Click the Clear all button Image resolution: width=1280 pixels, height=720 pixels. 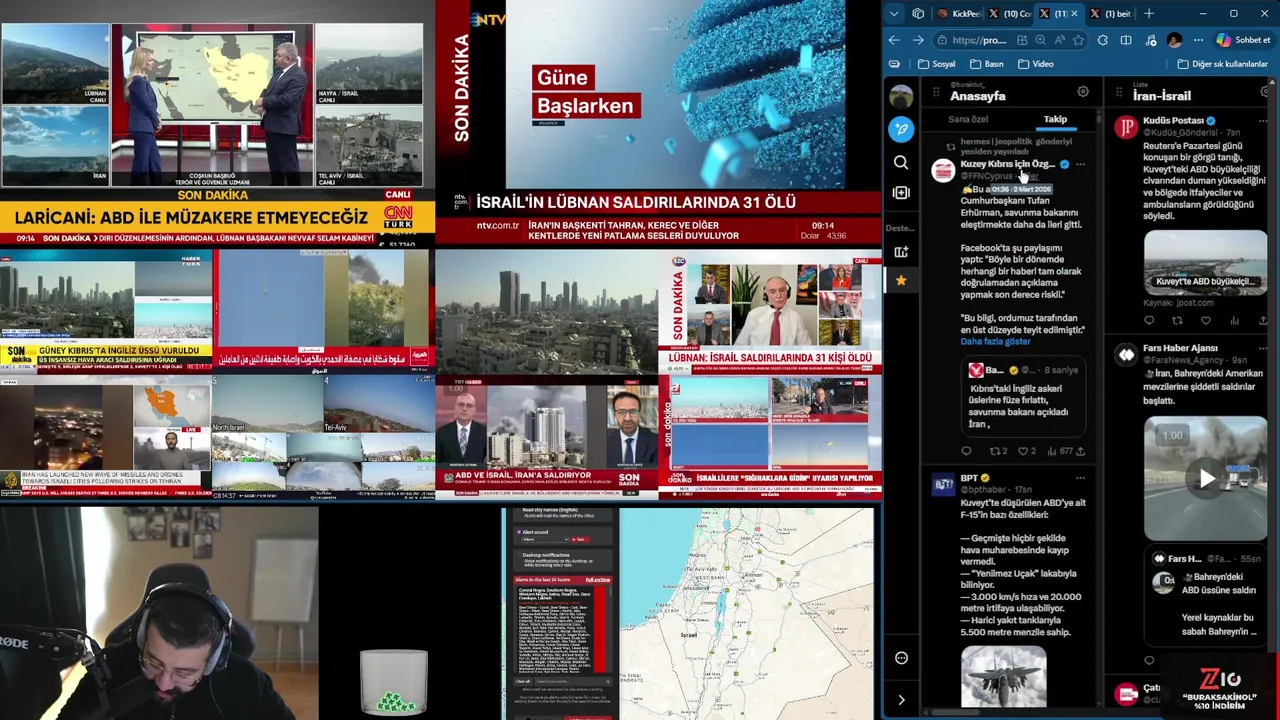[x=523, y=681]
